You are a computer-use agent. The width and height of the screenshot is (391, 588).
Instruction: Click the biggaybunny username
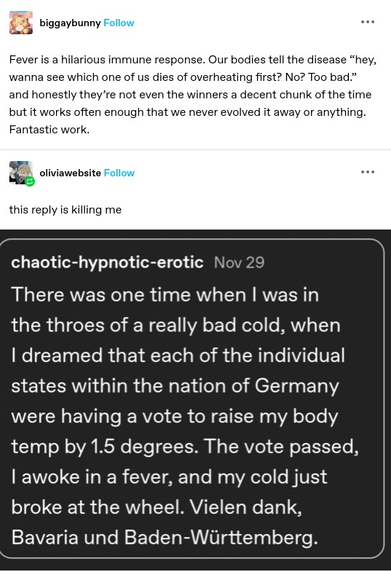tap(70, 23)
